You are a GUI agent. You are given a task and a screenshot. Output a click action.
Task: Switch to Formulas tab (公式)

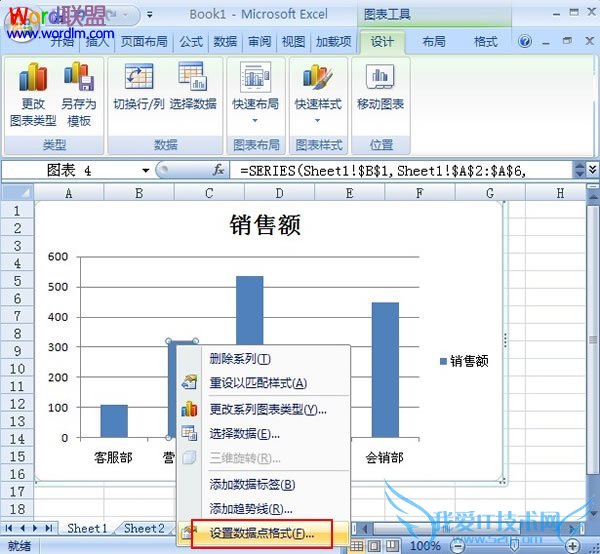191,41
